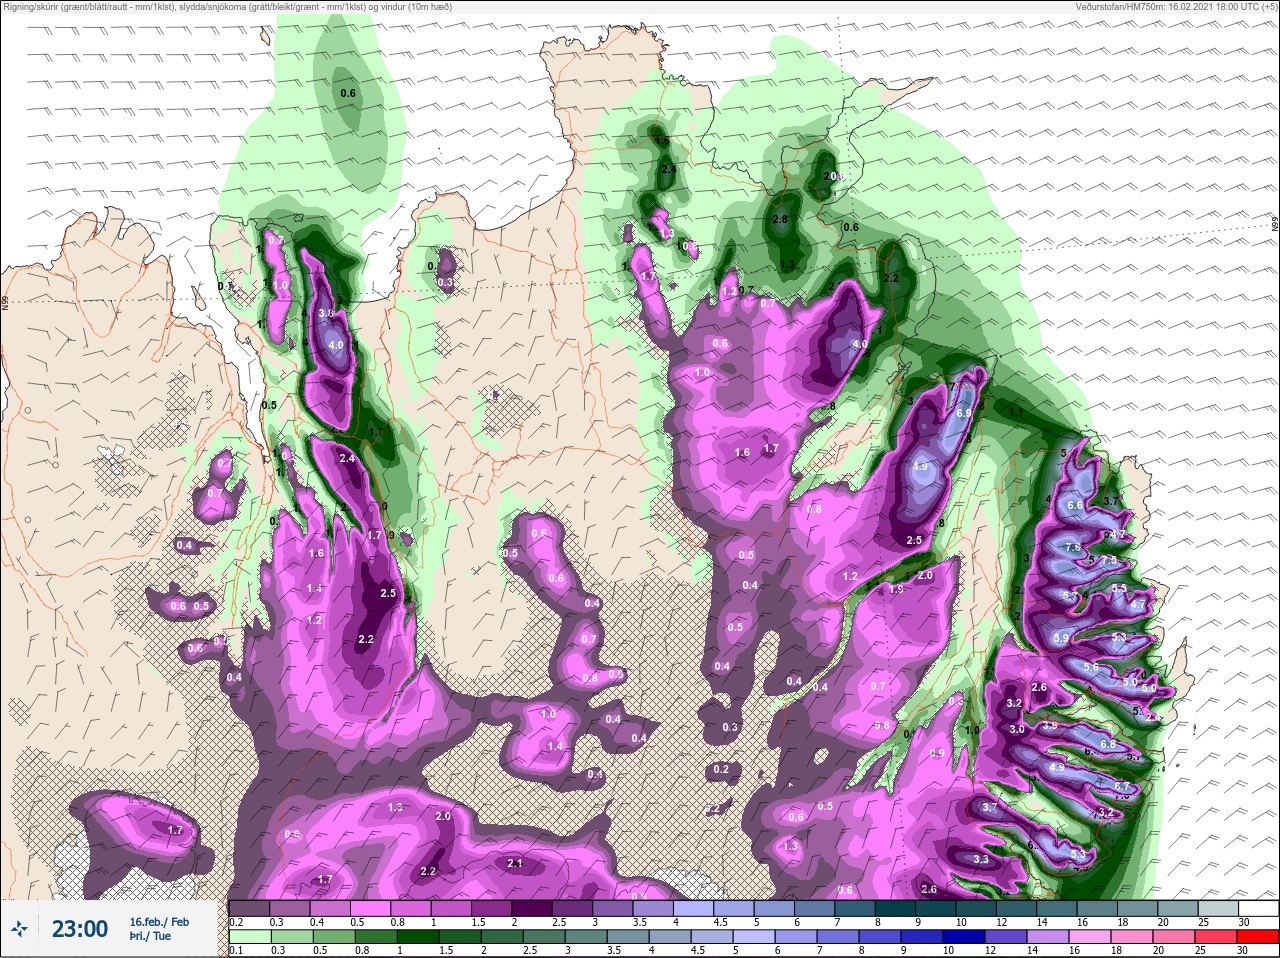Image resolution: width=1280 pixels, height=958 pixels.
Task: Click the 1.1 value in the green eastern band
Action: click(x=1016, y=412)
